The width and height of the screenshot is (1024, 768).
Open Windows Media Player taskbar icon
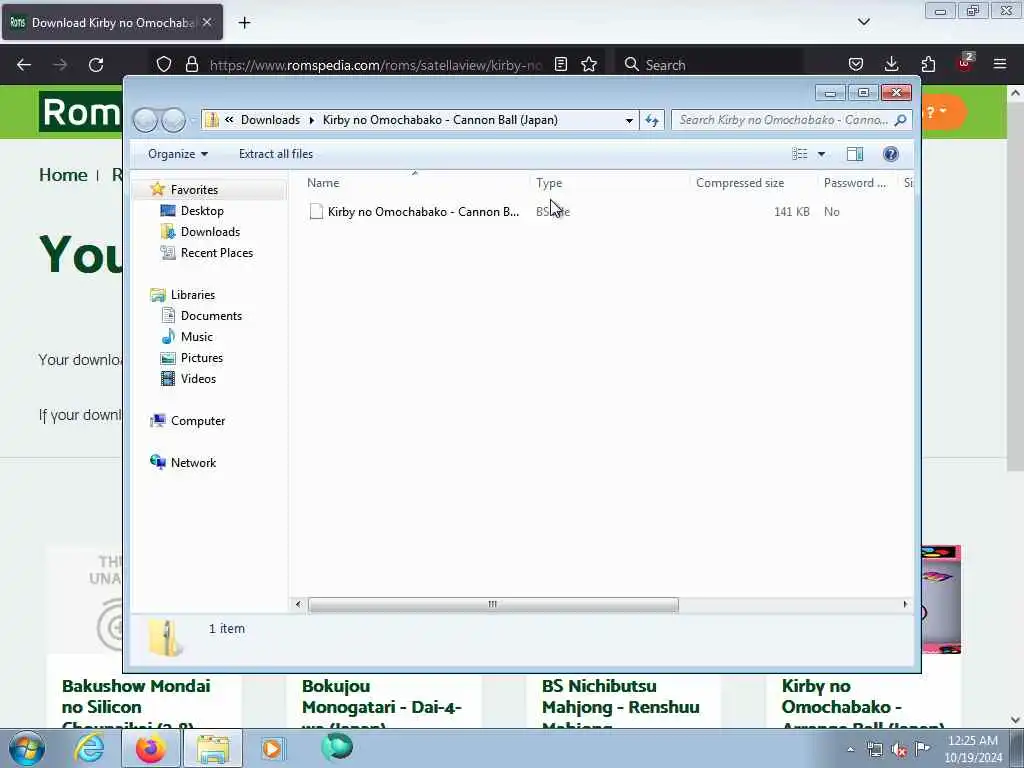pyautogui.click(x=272, y=748)
